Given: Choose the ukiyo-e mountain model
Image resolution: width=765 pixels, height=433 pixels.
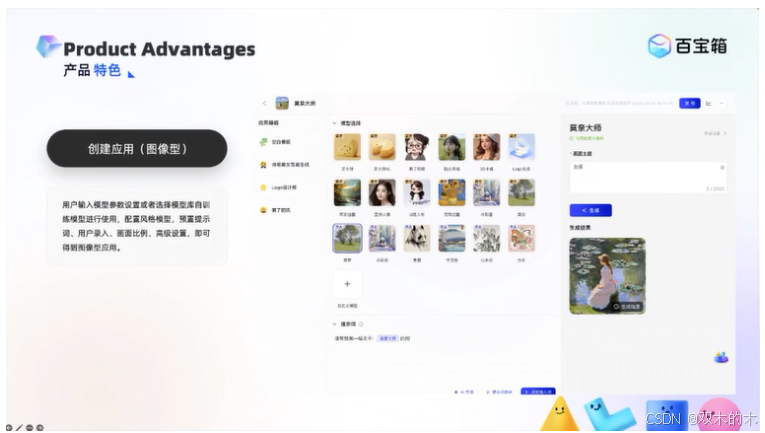Looking at the screenshot, I should pos(452,238).
